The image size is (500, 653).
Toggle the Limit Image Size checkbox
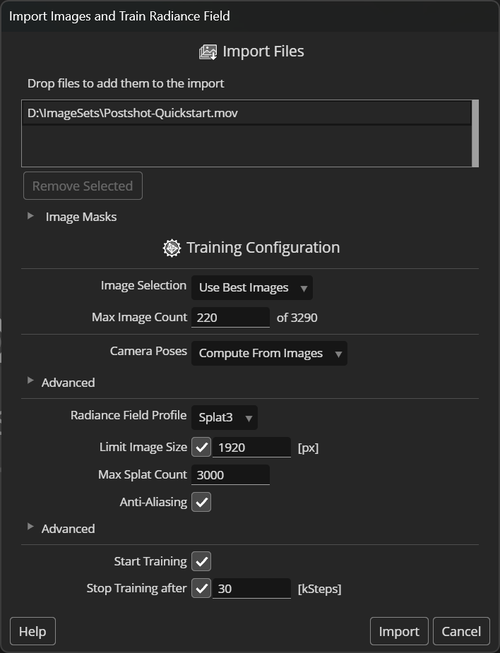click(201, 448)
